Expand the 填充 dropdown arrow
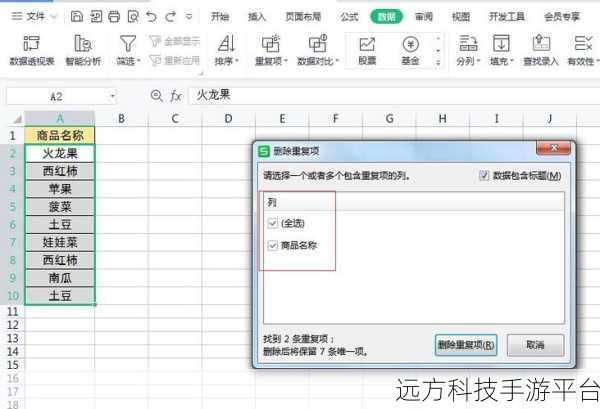600x409 pixels. point(512,61)
